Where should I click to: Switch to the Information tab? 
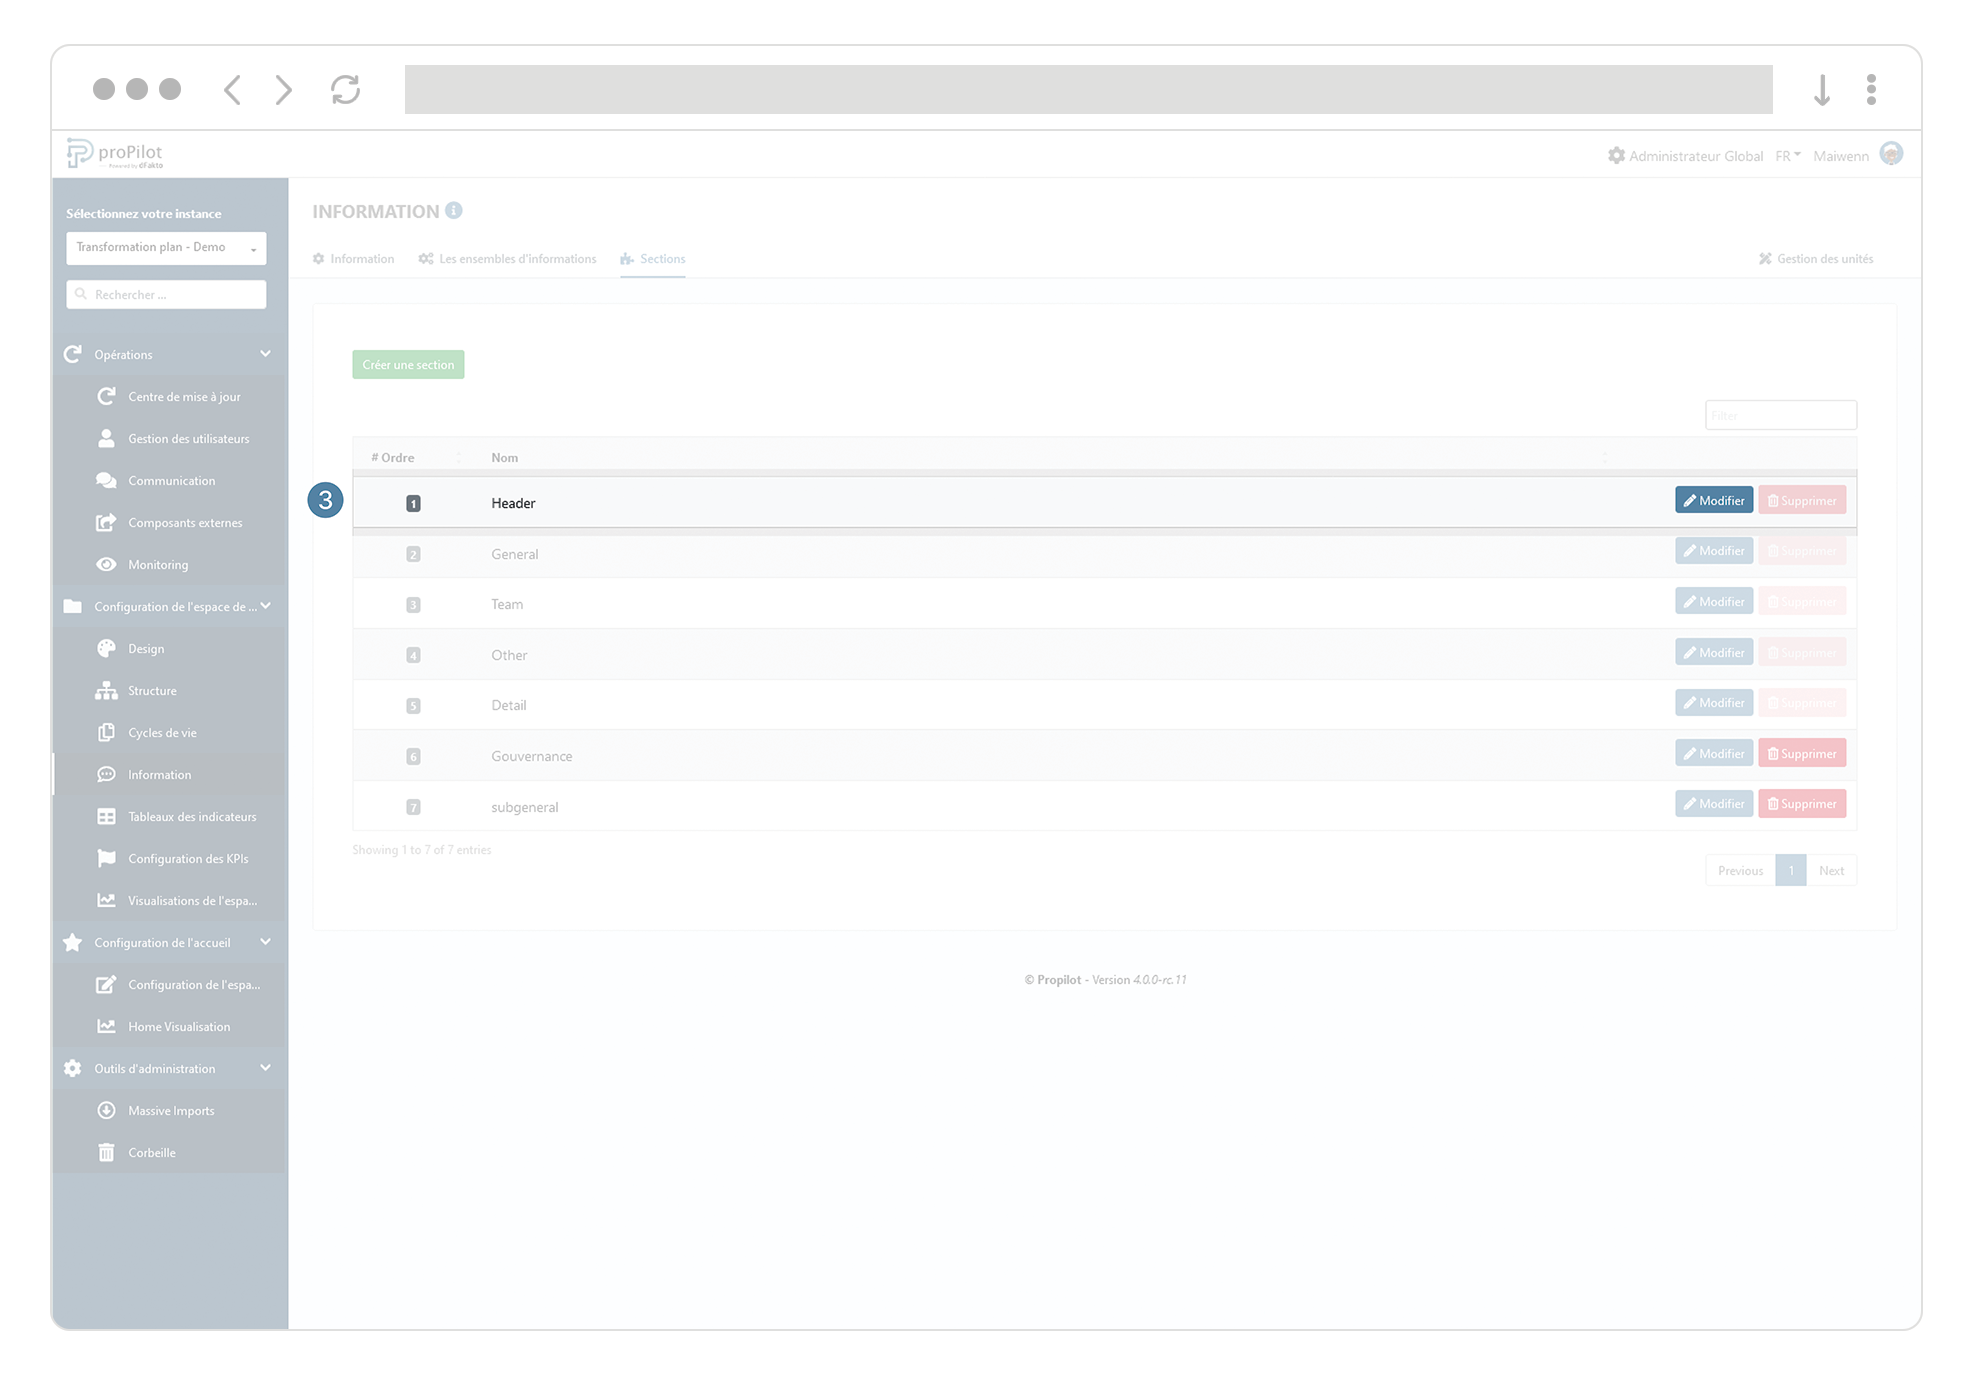[353, 259]
